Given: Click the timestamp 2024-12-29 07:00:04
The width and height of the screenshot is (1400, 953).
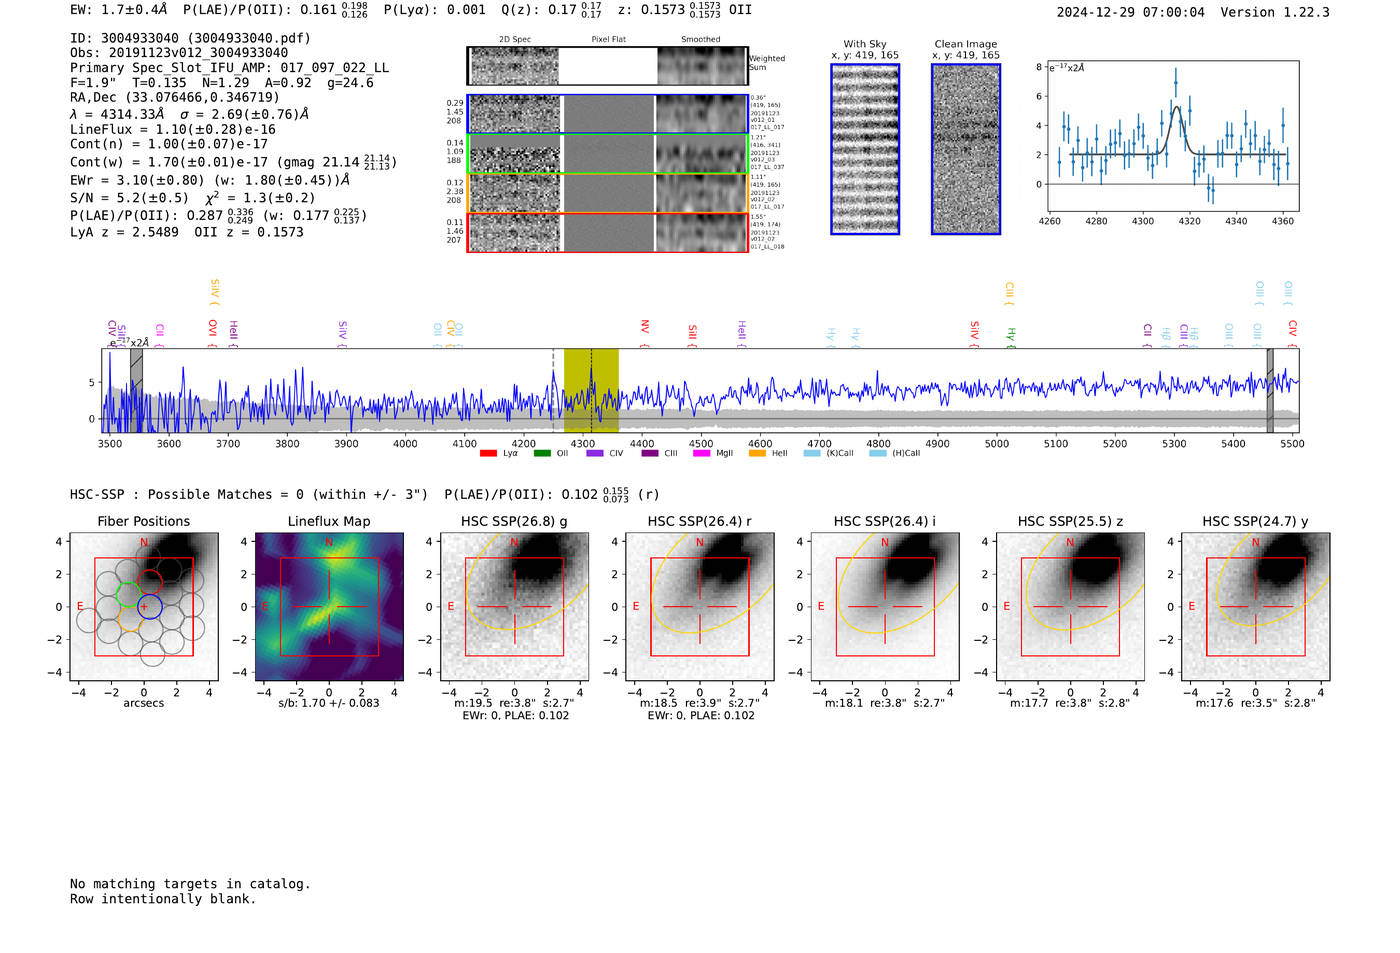Looking at the screenshot, I should click(x=1131, y=12).
